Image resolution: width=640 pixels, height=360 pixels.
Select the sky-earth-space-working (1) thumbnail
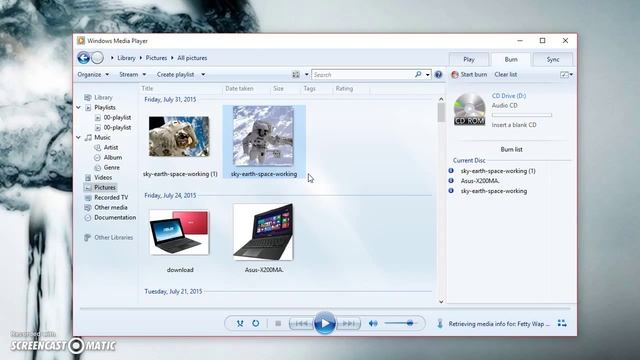[x=179, y=136]
